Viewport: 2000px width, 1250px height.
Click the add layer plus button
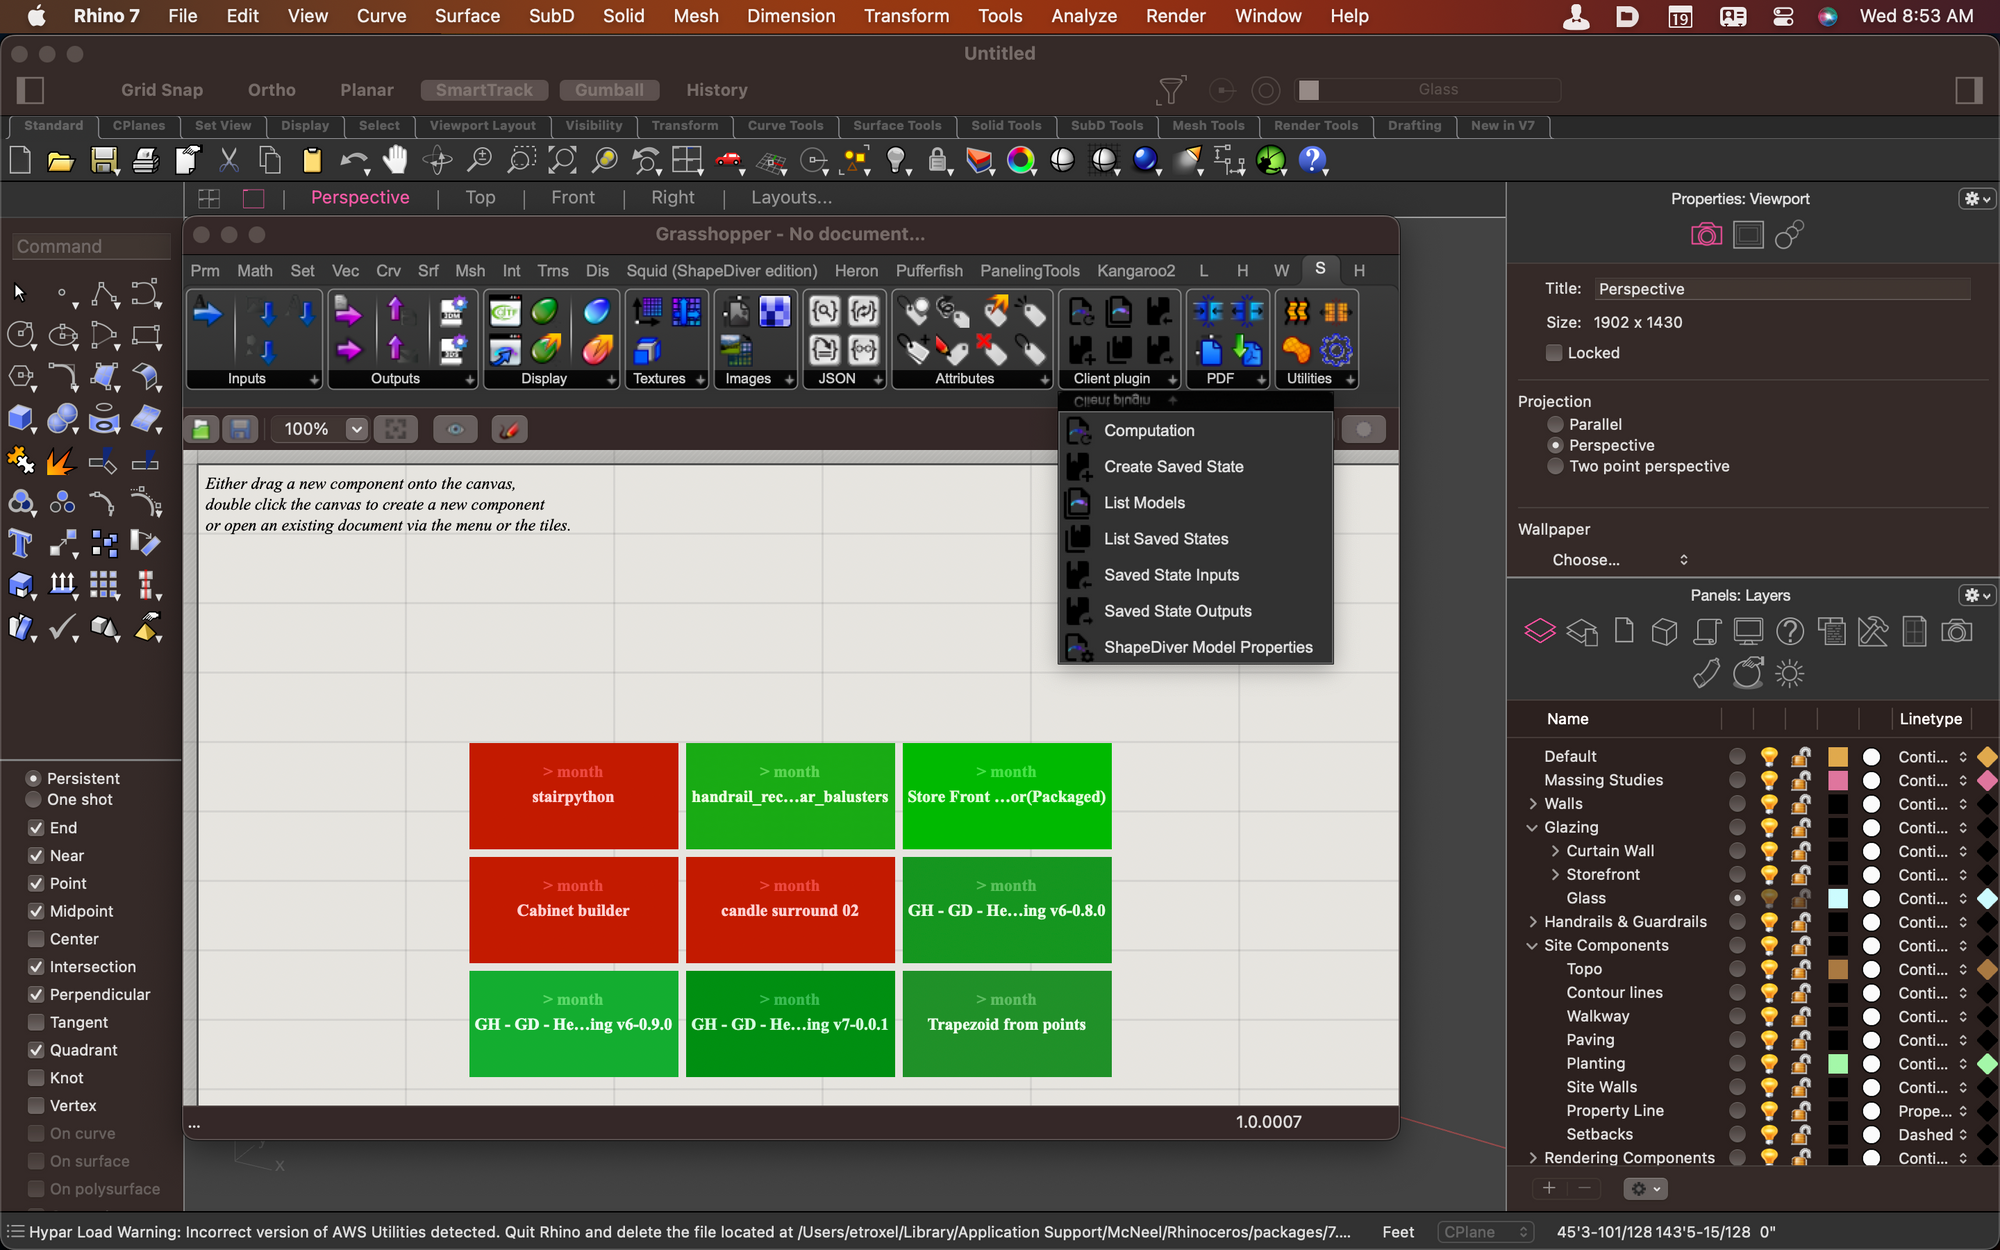coord(1549,1188)
